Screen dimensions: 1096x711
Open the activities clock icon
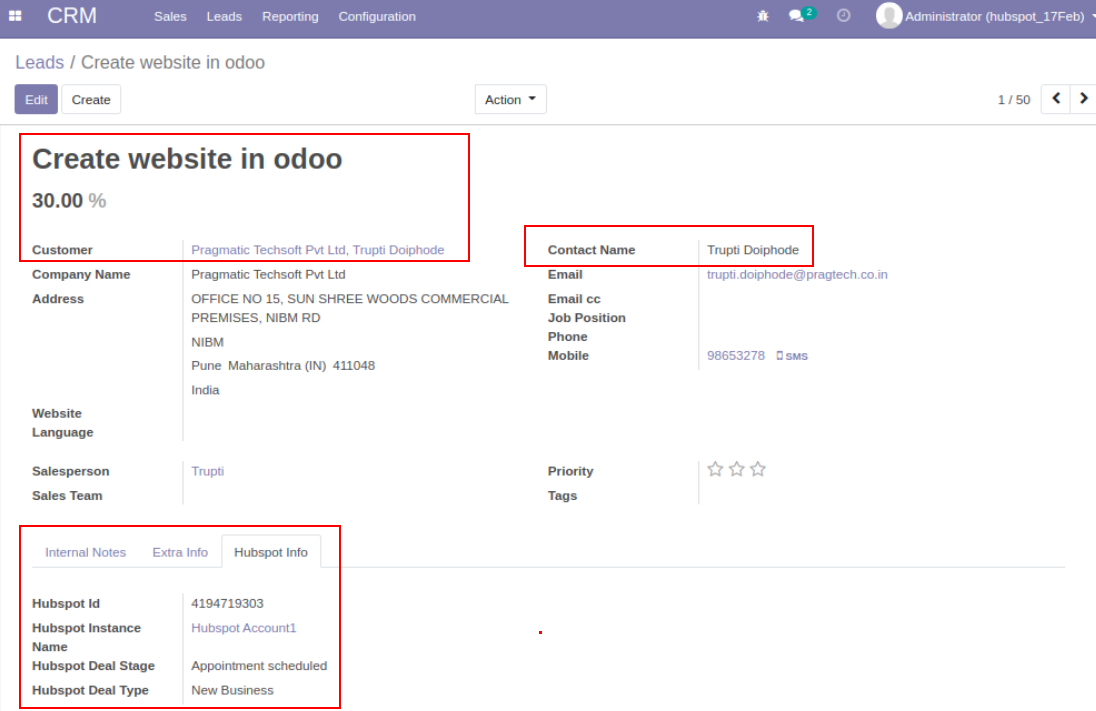pyautogui.click(x=844, y=15)
